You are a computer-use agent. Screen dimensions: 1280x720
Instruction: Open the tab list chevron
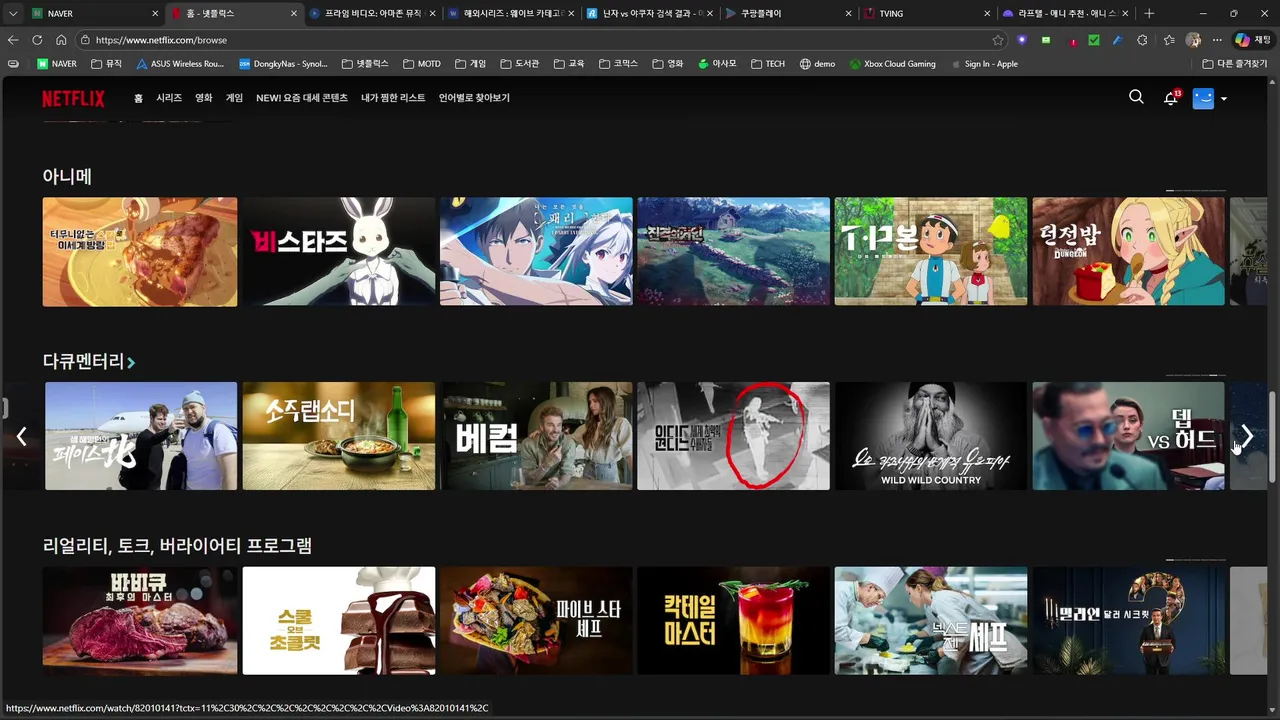point(12,14)
